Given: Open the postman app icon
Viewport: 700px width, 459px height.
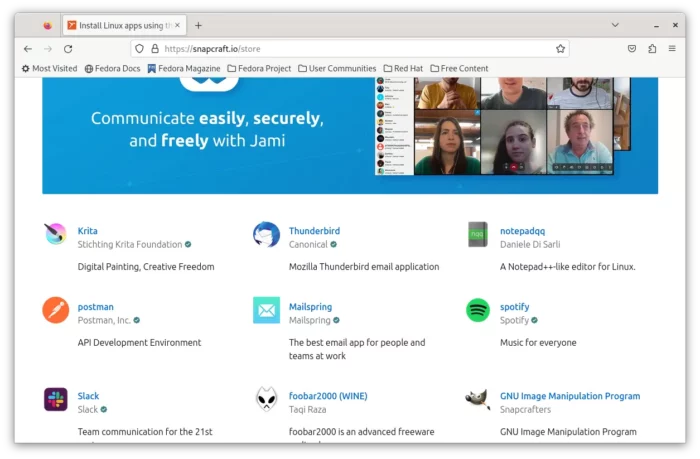Looking at the screenshot, I should click(x=56, y=310).
